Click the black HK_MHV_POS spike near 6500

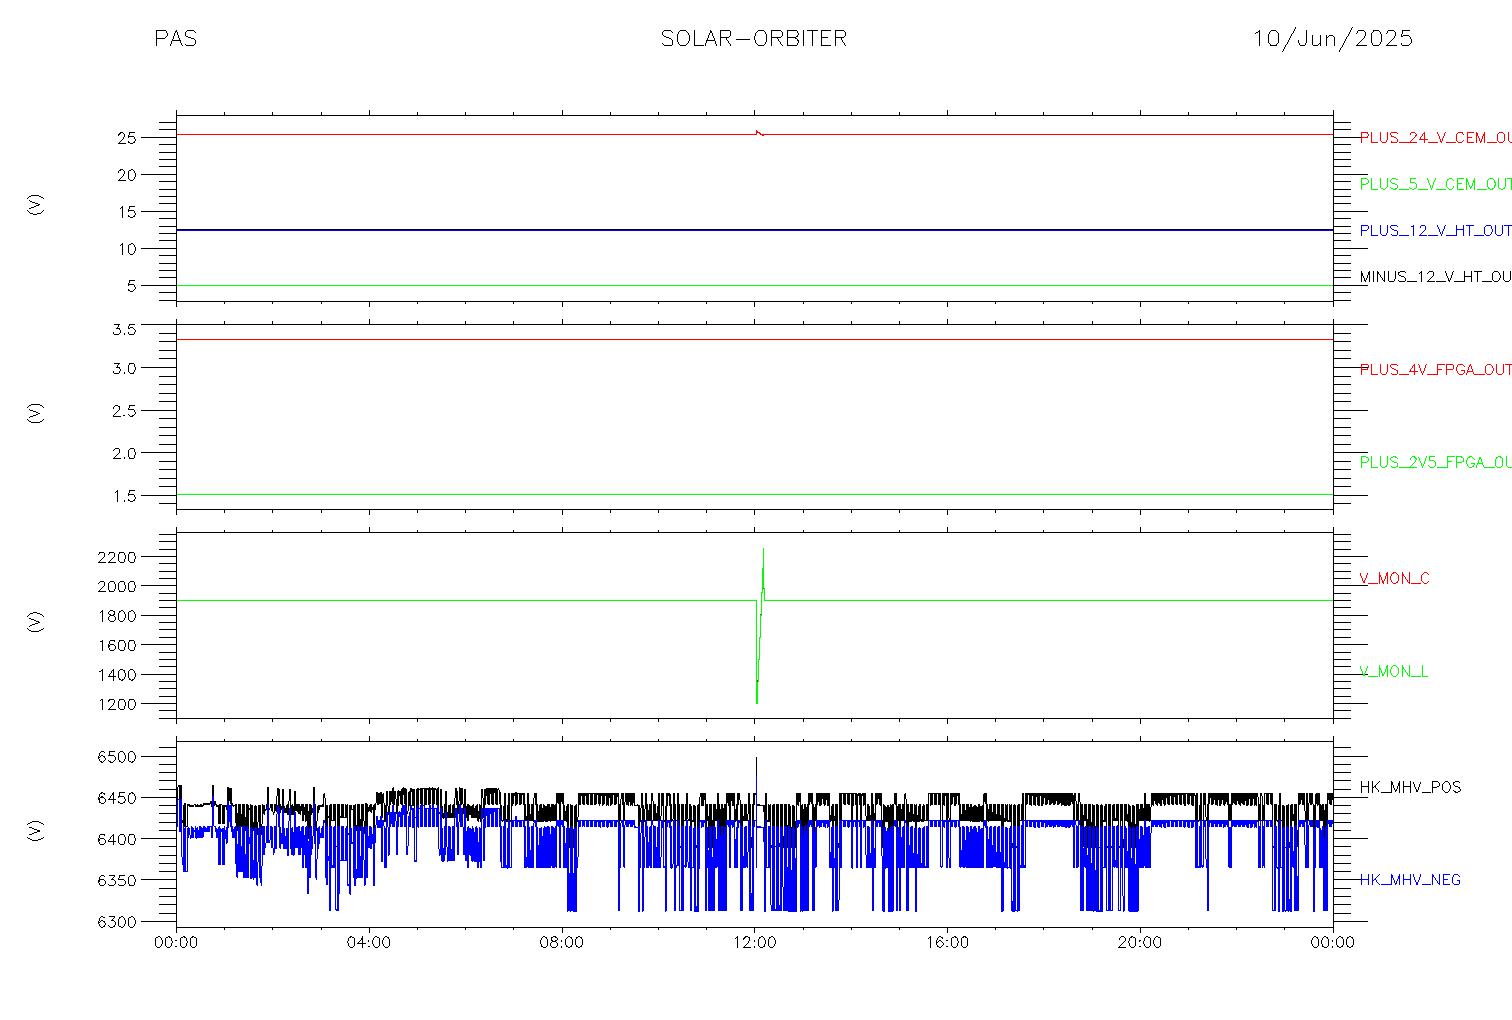tap(756, 760)
